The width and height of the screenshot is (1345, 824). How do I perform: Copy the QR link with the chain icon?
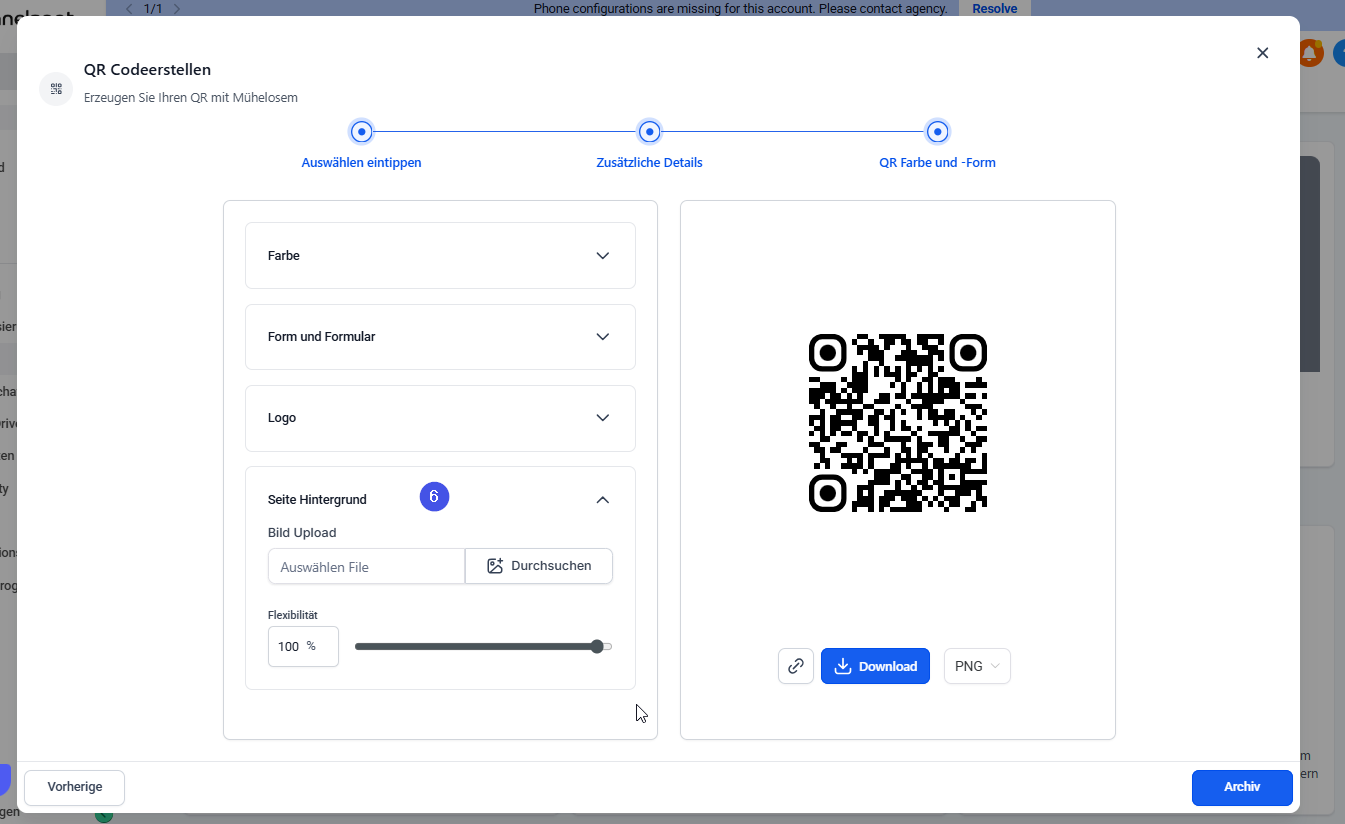(796, 666)
